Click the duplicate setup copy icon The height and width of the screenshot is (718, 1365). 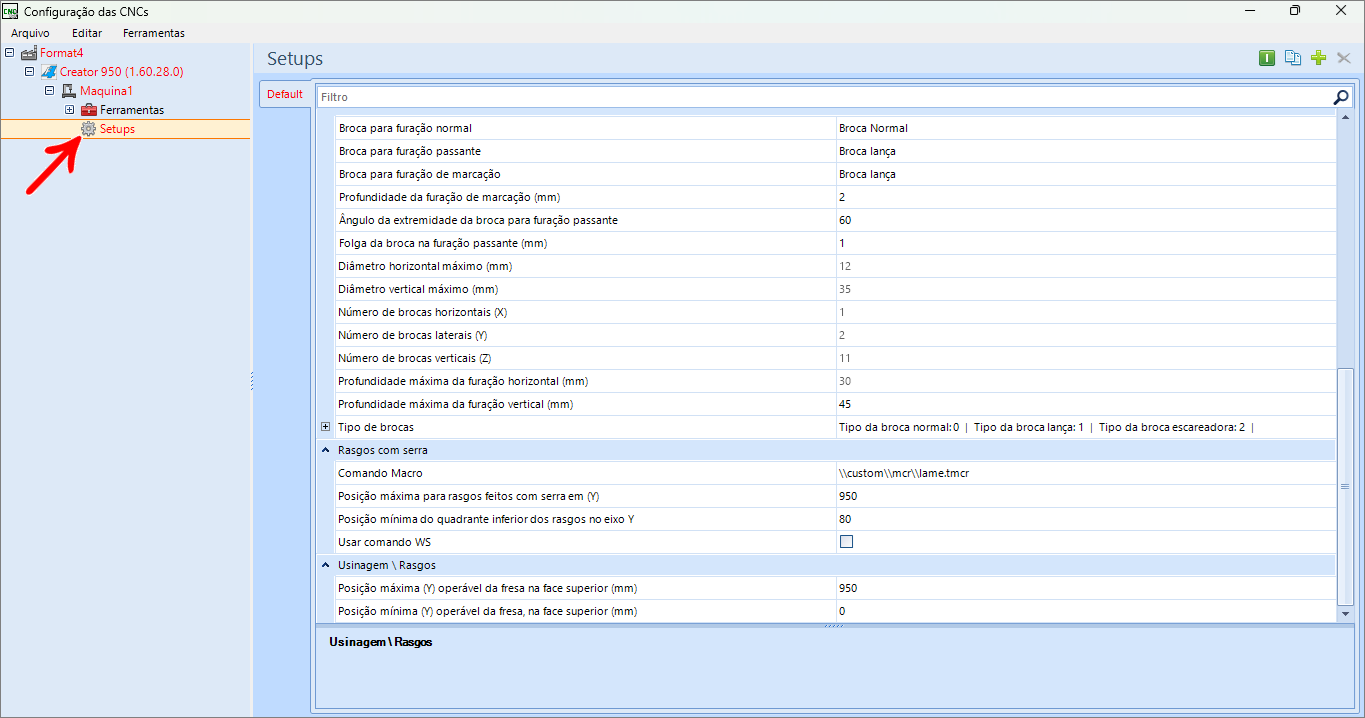click(1293, 58)
